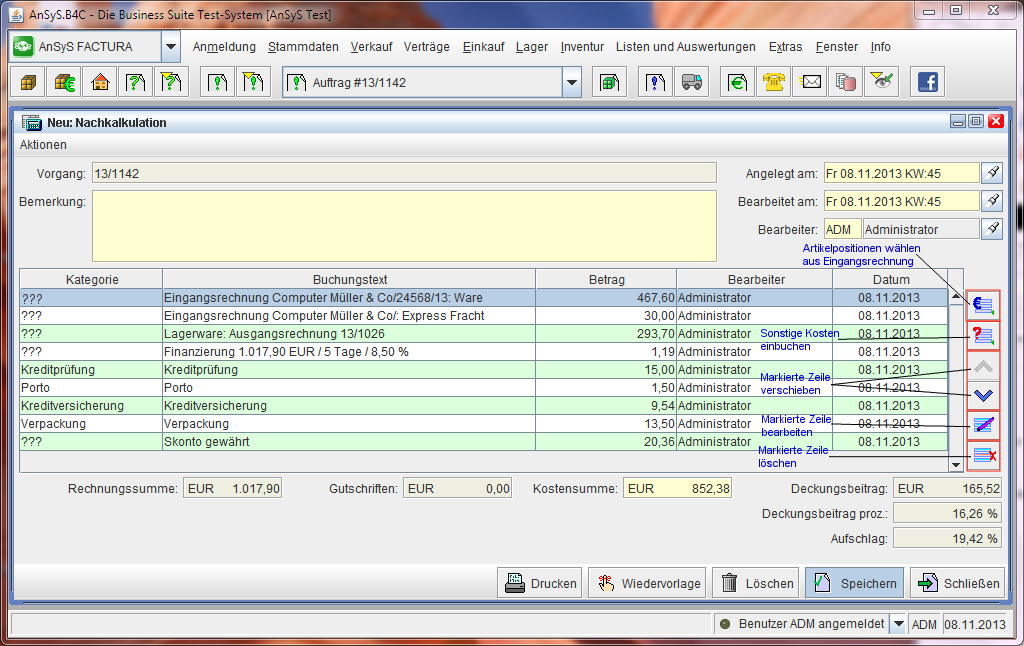Screen dimensions: 1024x646
Task: Open the user status dropdown arrow
Action: 898,624
